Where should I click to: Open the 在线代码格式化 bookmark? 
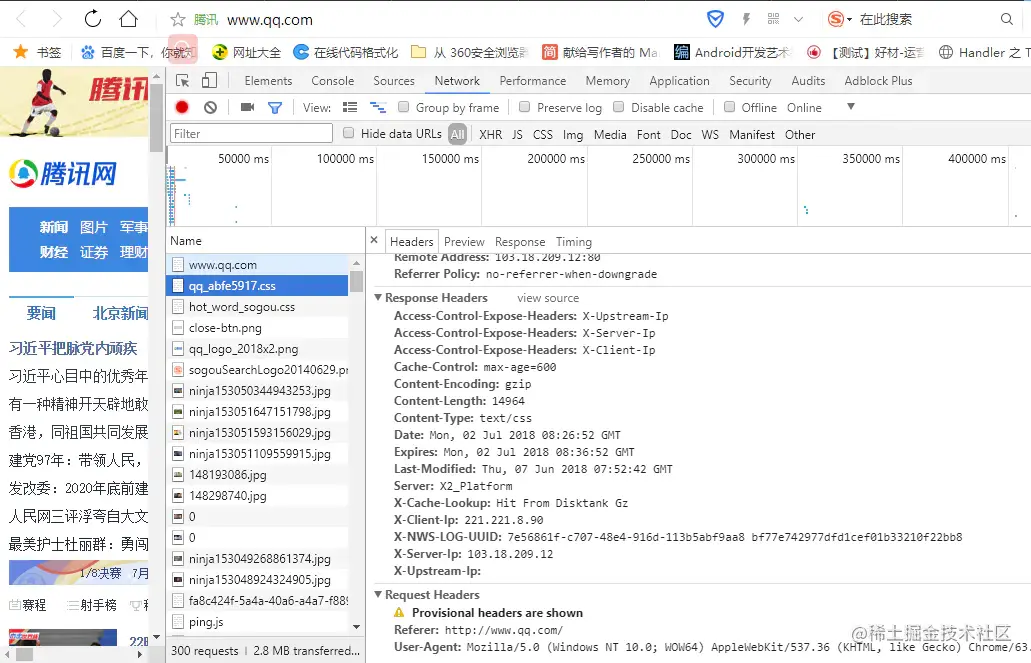pos(346,52)
